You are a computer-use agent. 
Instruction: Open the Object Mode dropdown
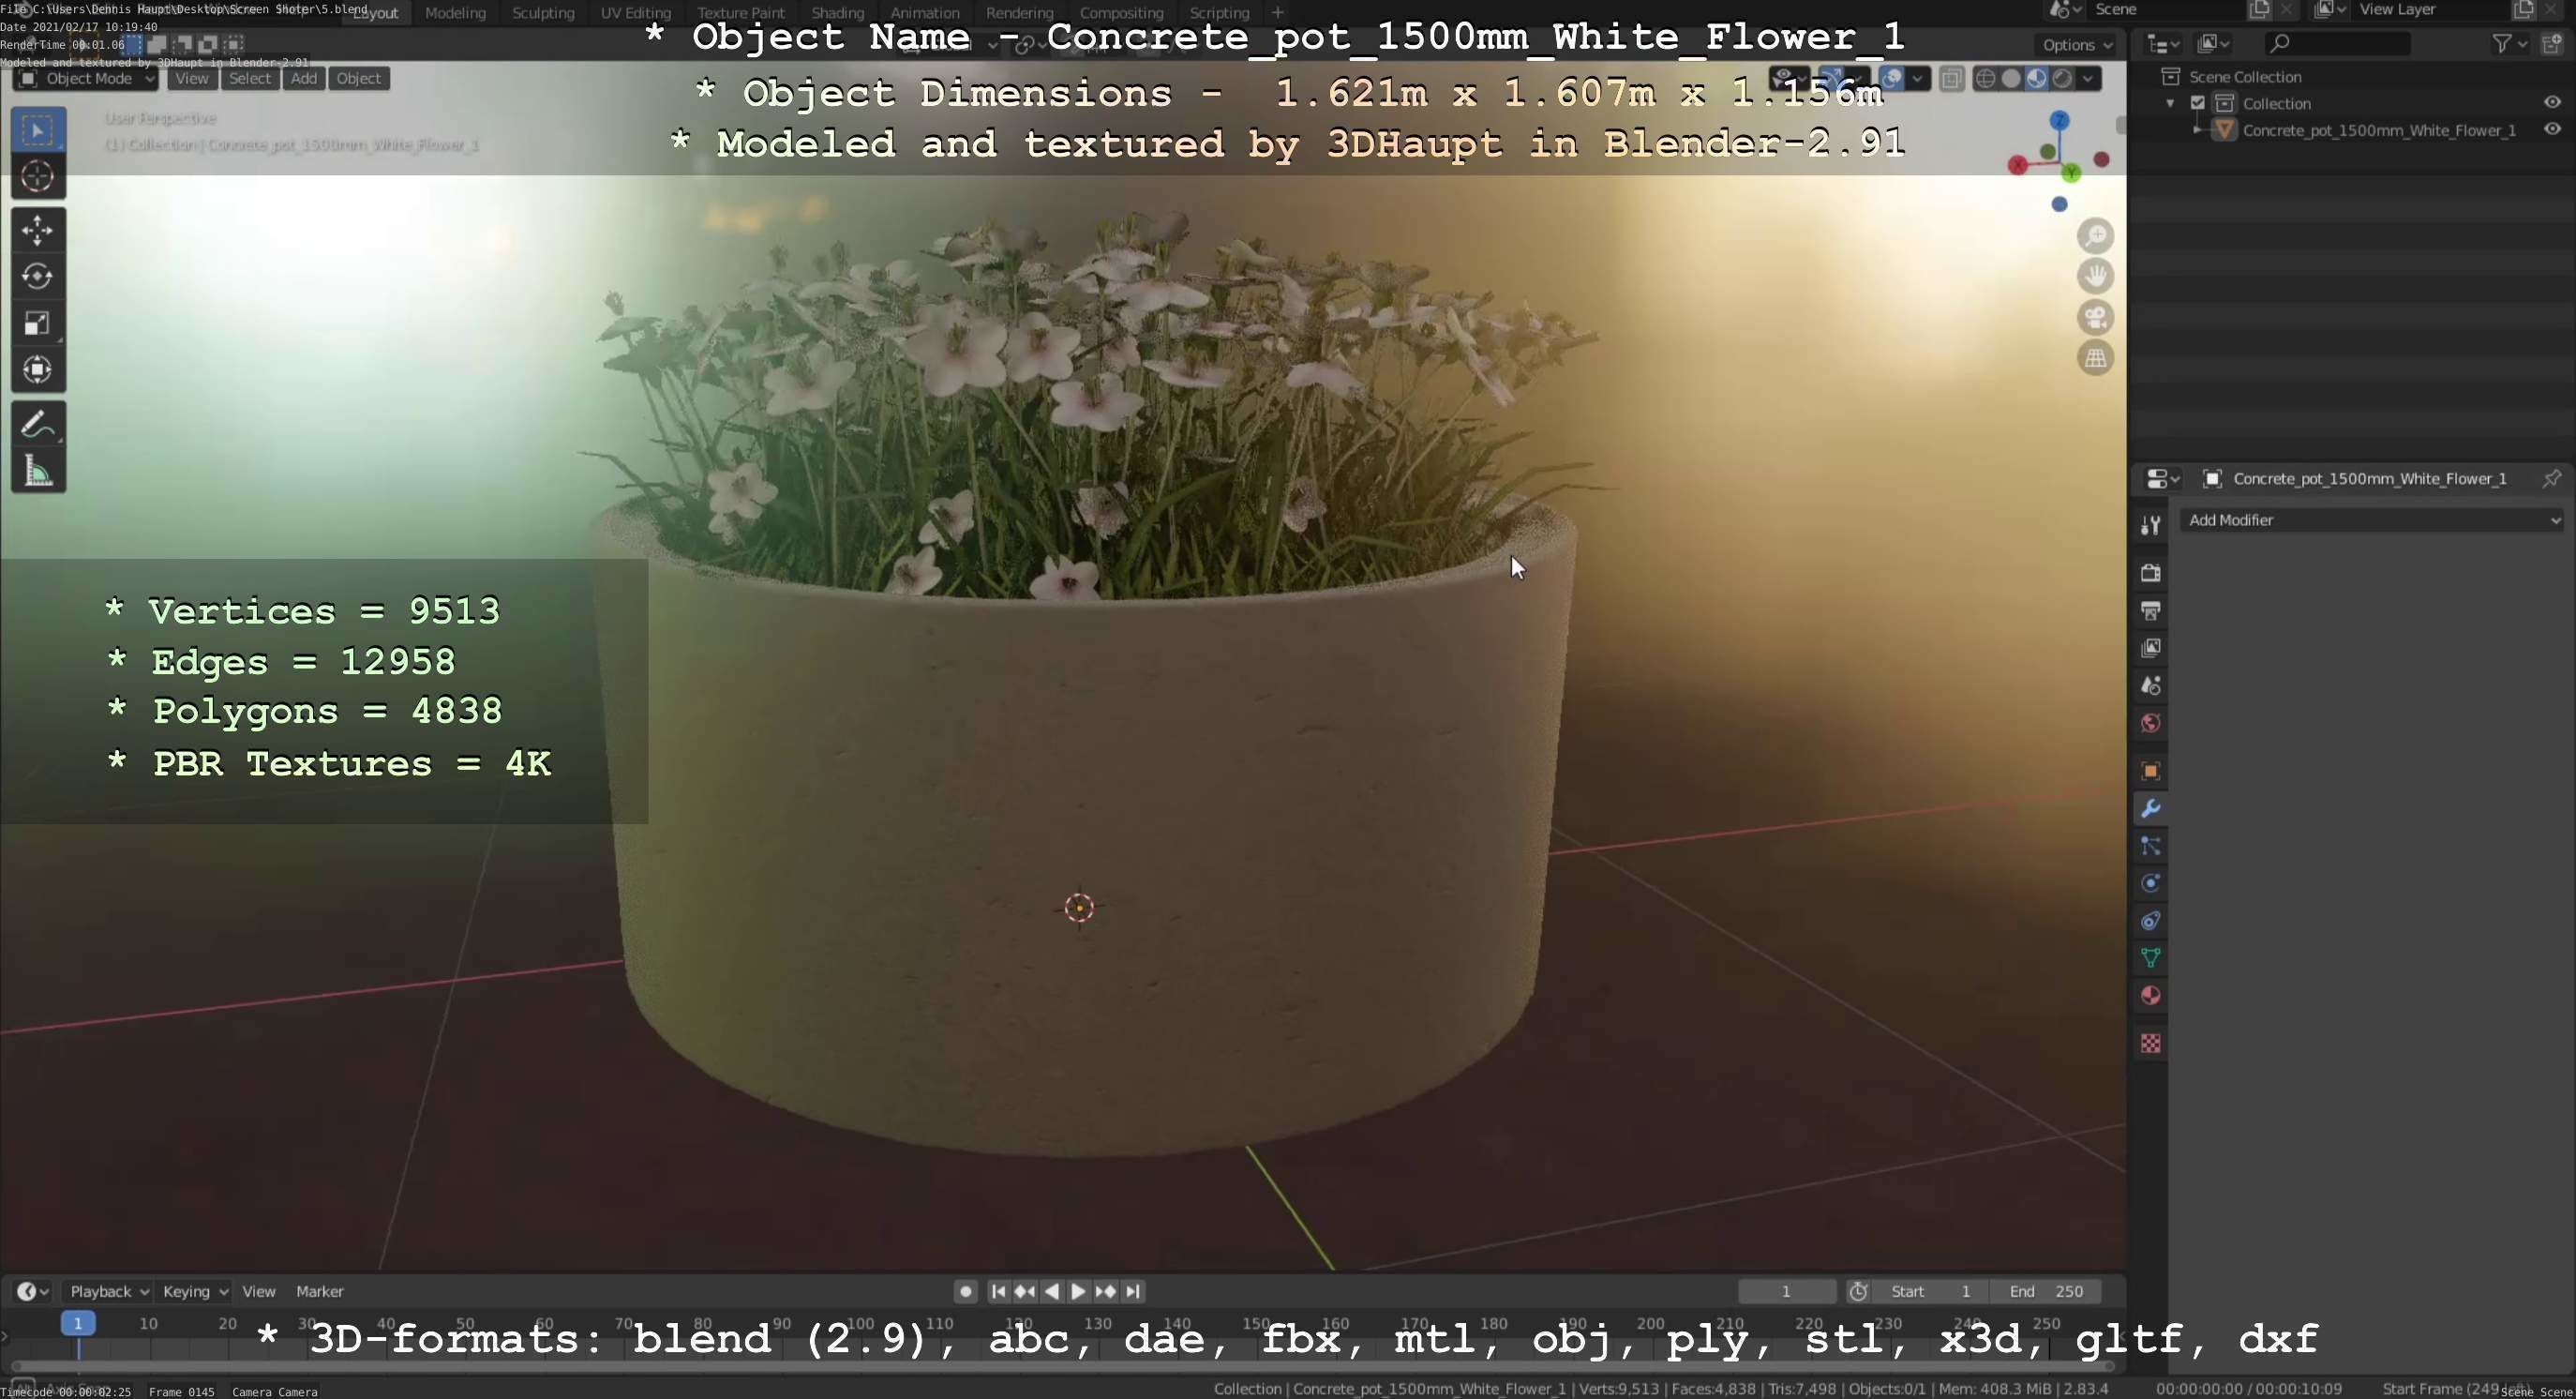click(85, 79)
